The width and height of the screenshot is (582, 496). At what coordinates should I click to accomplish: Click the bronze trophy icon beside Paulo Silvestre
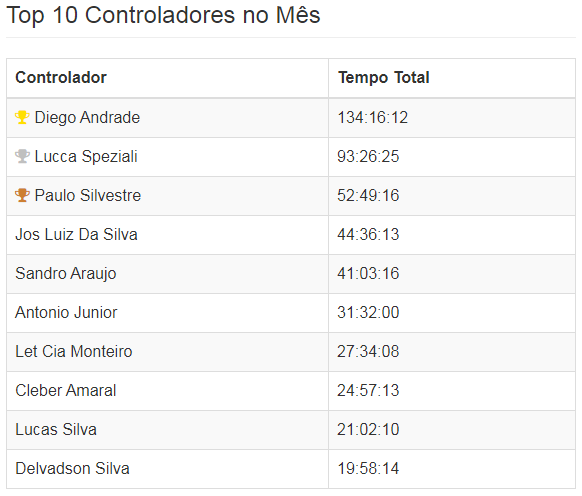coord(22,195)
